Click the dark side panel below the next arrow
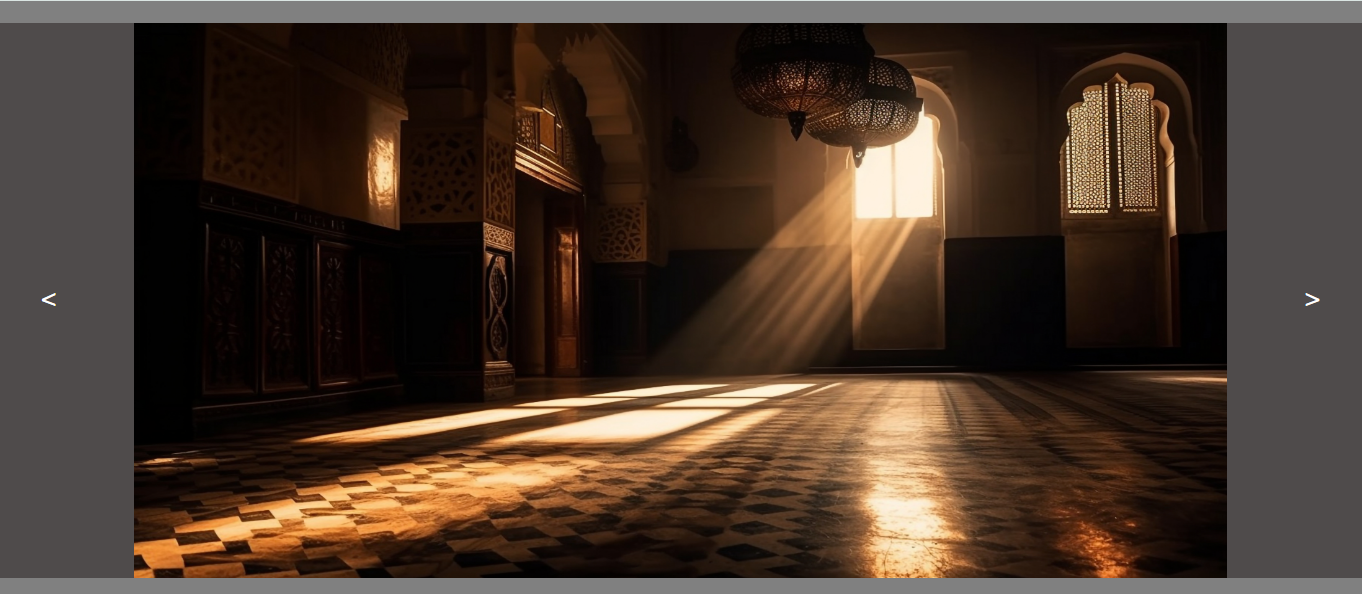 click(x=1294, y=450)
